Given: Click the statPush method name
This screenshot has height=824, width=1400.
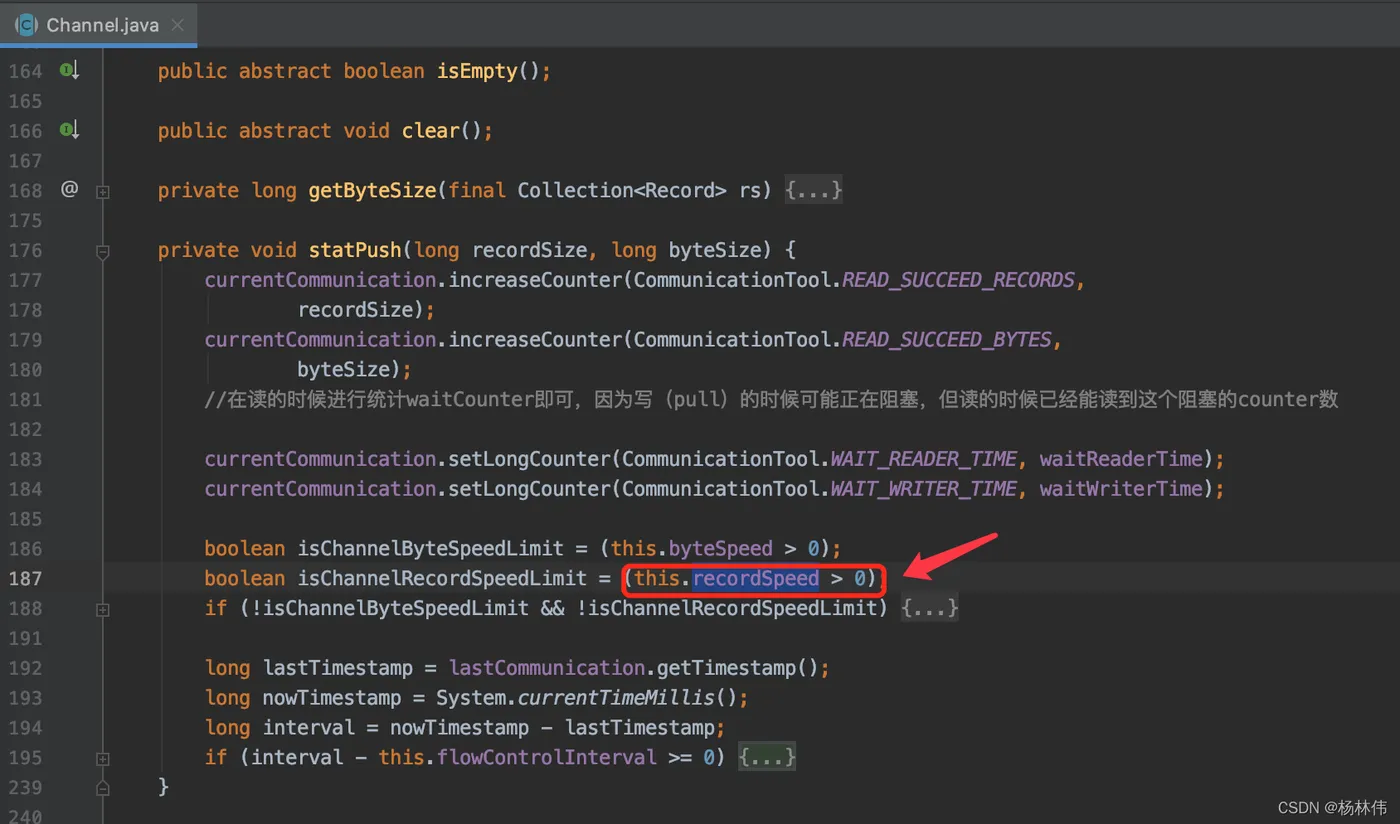Looking at the screenshot, I should pyautogui.click(x=356, y=250).
